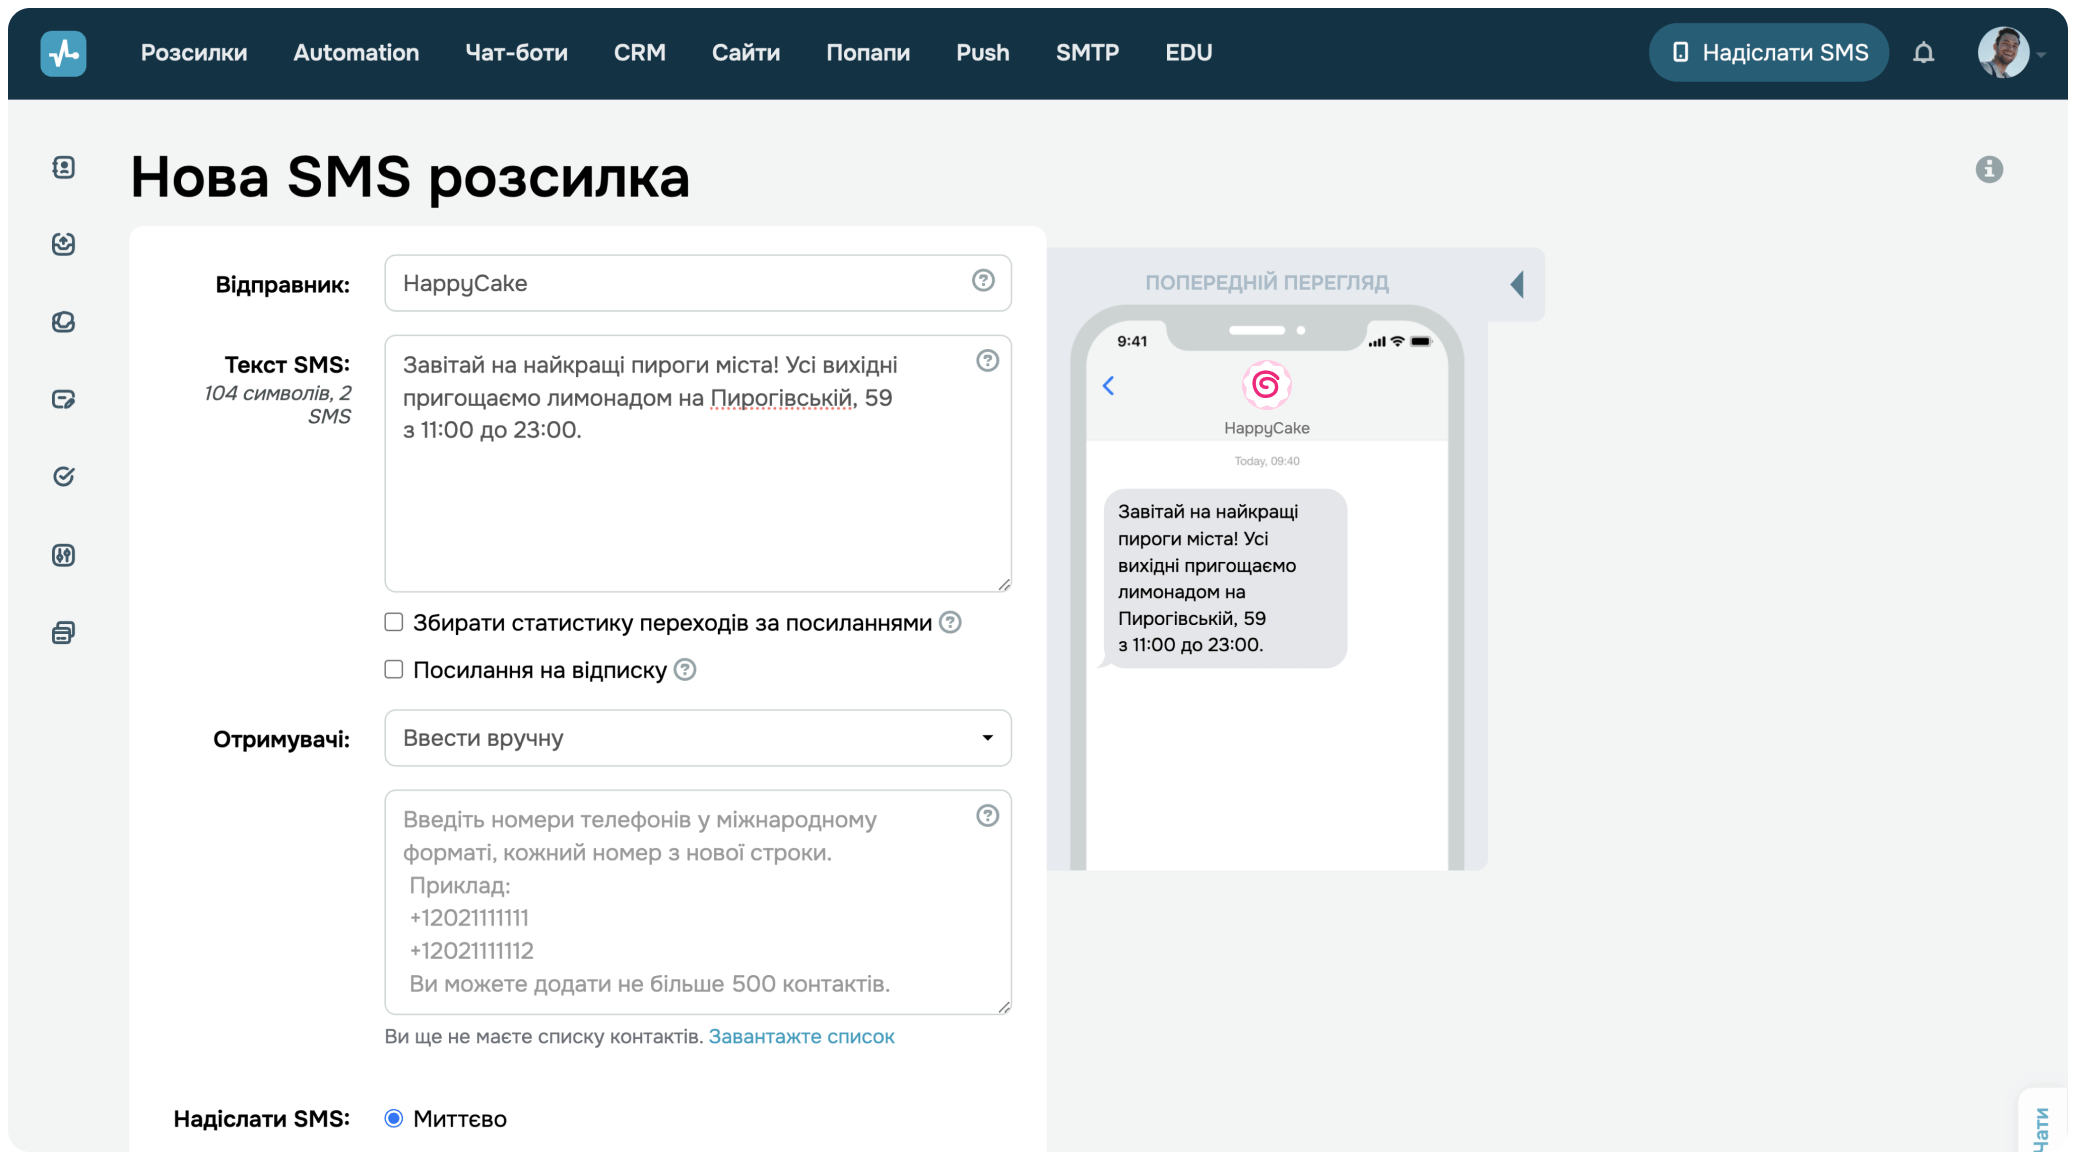
Task: Click back arrow in phone preview
Action: (1108, 386)
